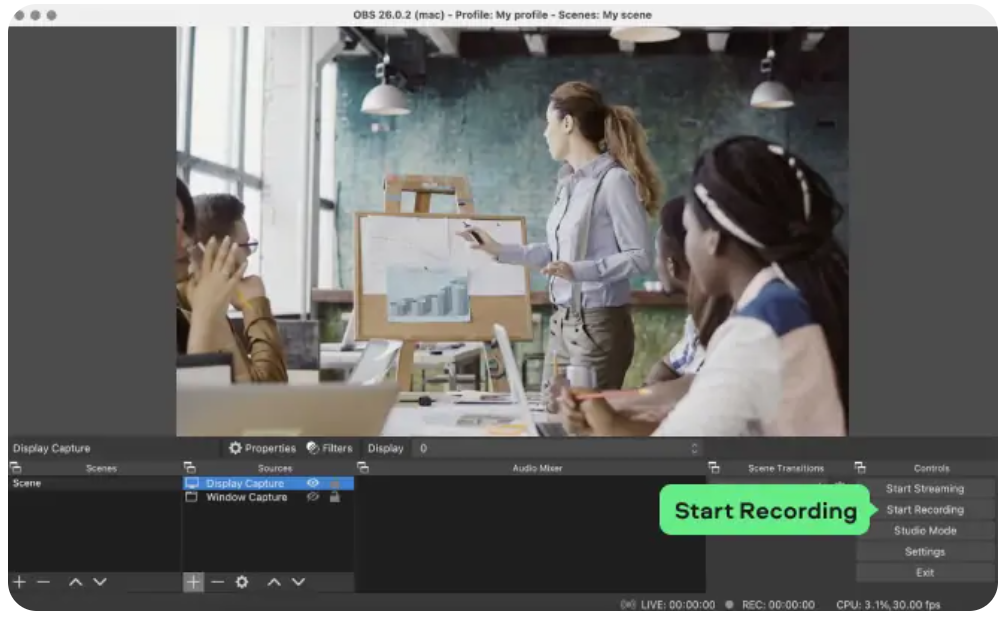Move the selected source down
Screen dimensions: 1006x620
(x=298, y=582)
